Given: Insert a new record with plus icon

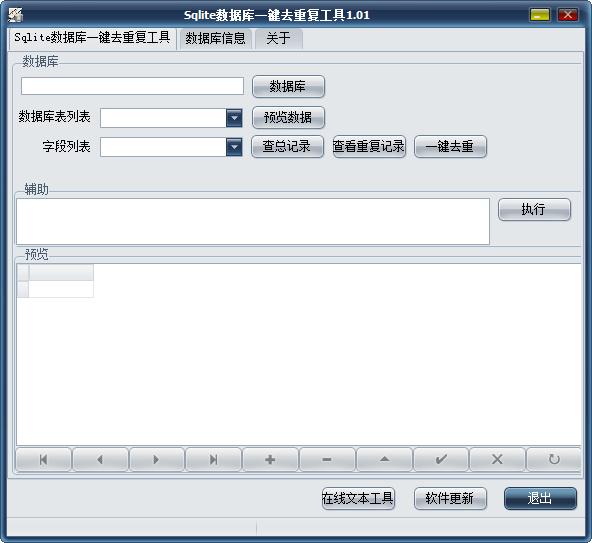Looking at the screenshot, I should (270, 459).
